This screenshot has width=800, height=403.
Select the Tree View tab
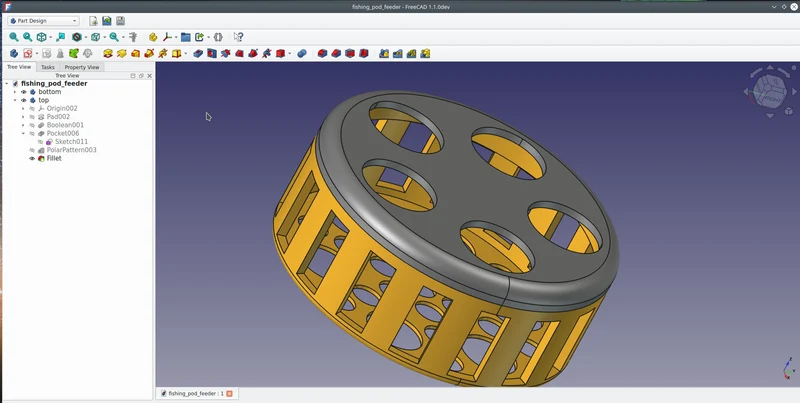coord(19,67)
